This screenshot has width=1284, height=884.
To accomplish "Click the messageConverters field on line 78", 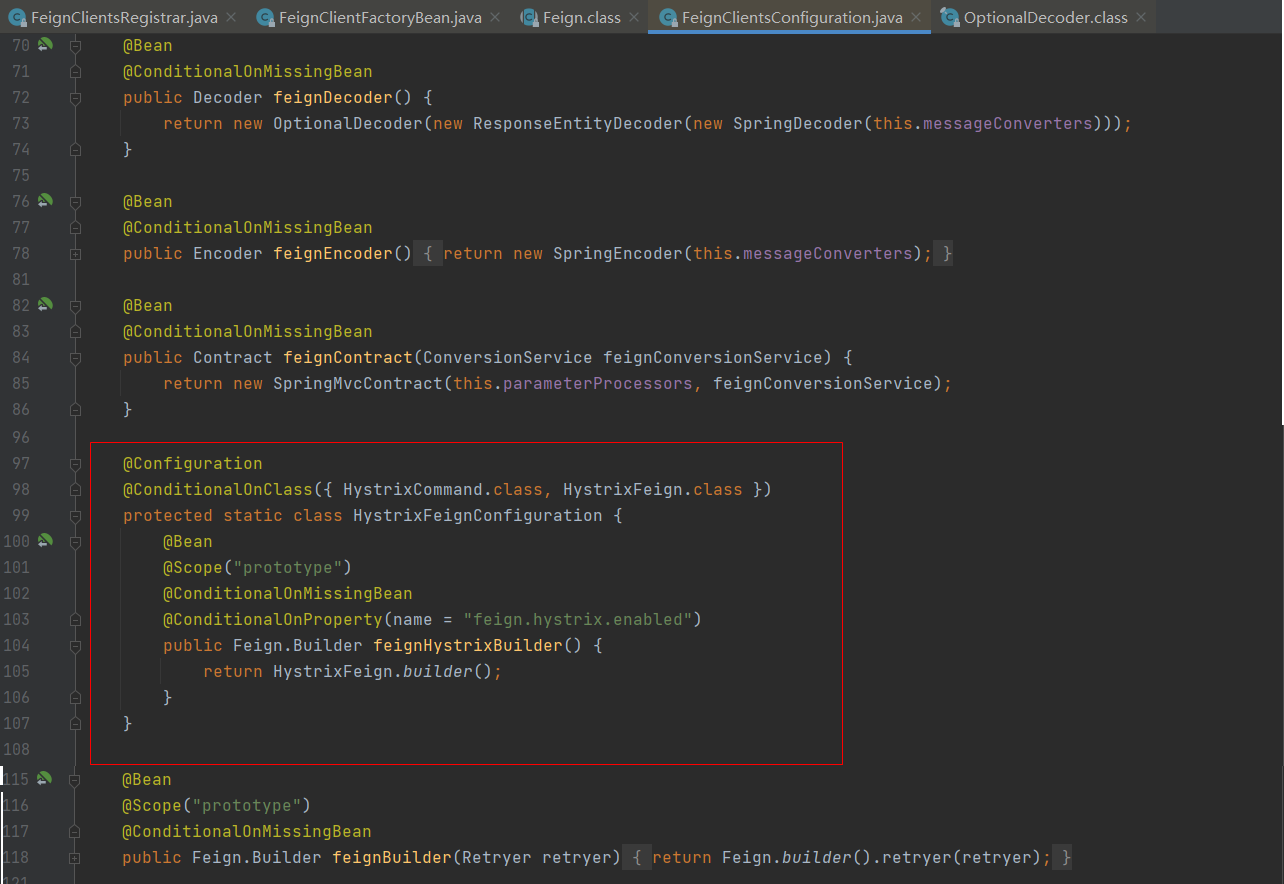I will point(828,254).
